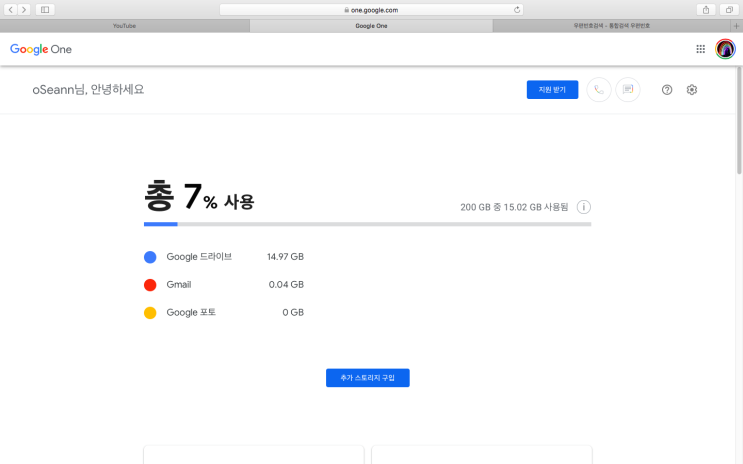Select the Google One tab
The width and height of the screenshot is (743, 464).
[371, 26]
